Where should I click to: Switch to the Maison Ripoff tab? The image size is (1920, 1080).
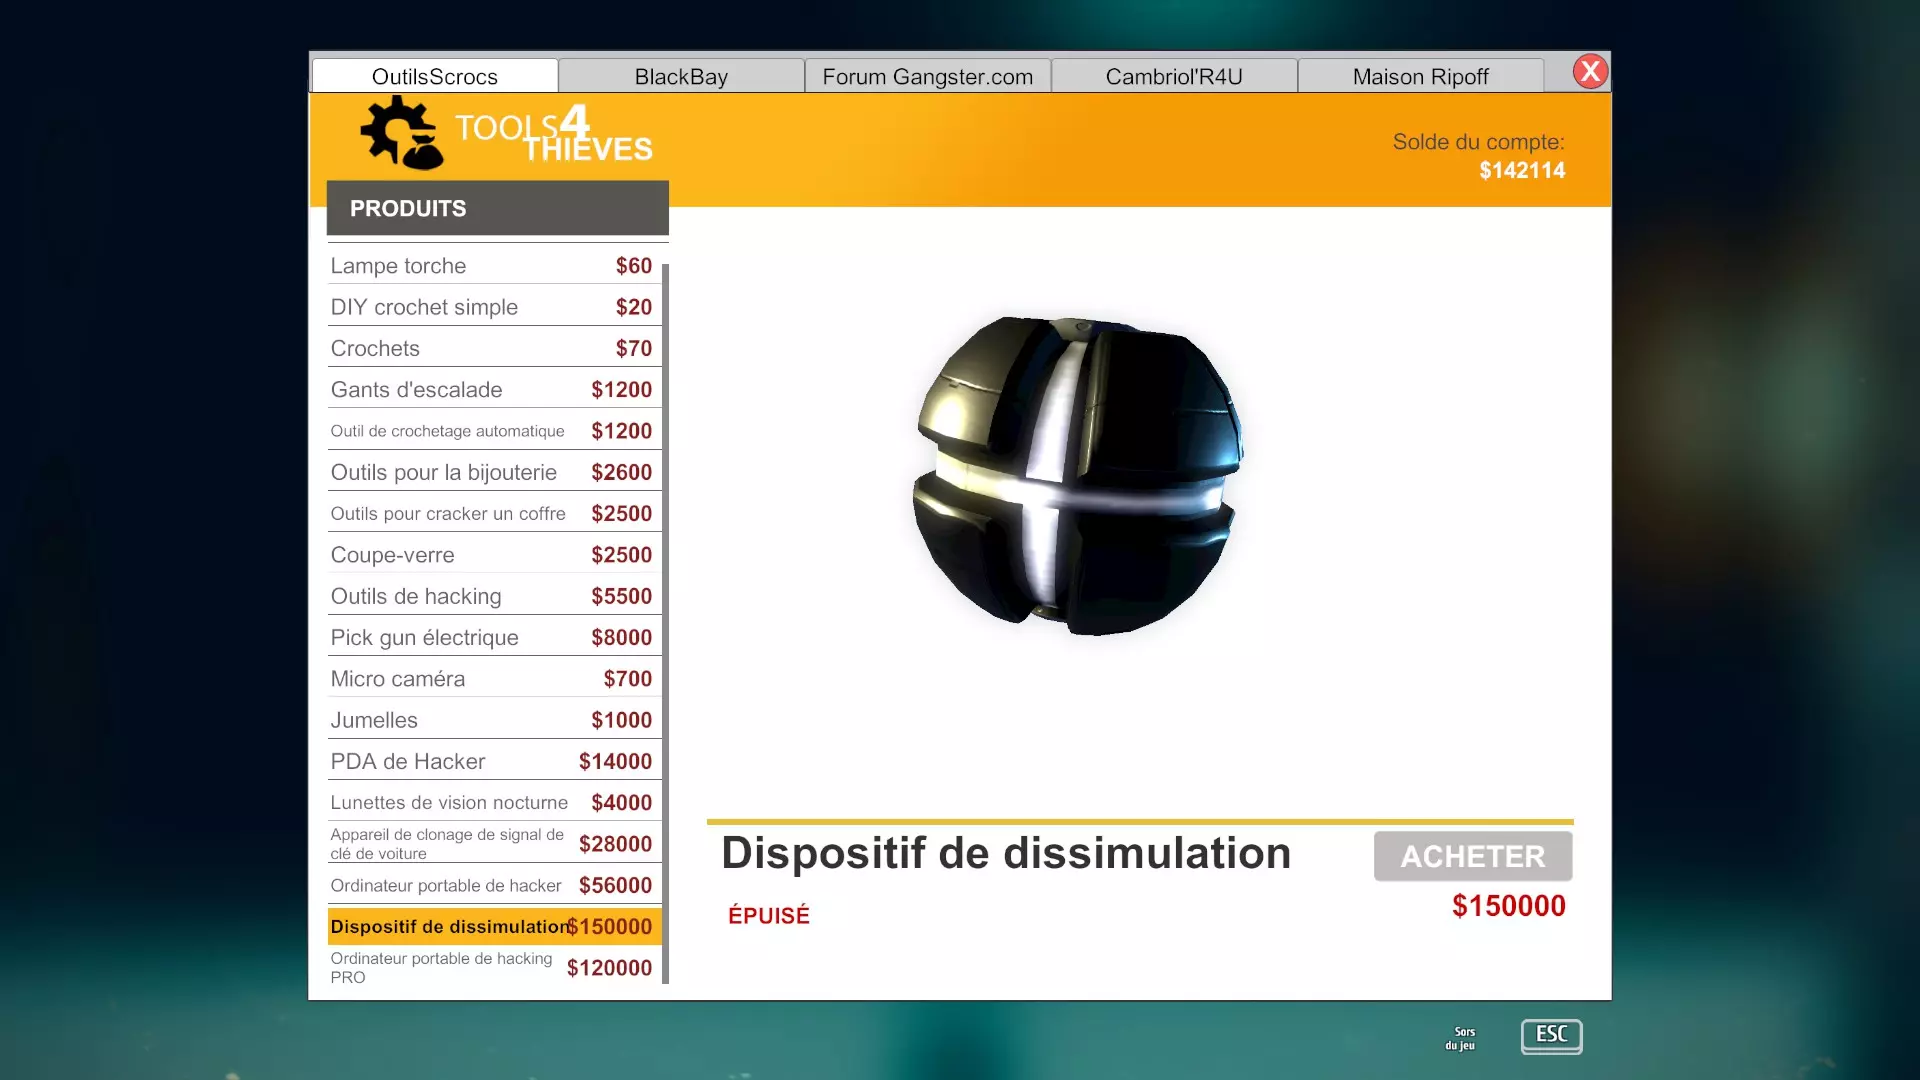1420,77
